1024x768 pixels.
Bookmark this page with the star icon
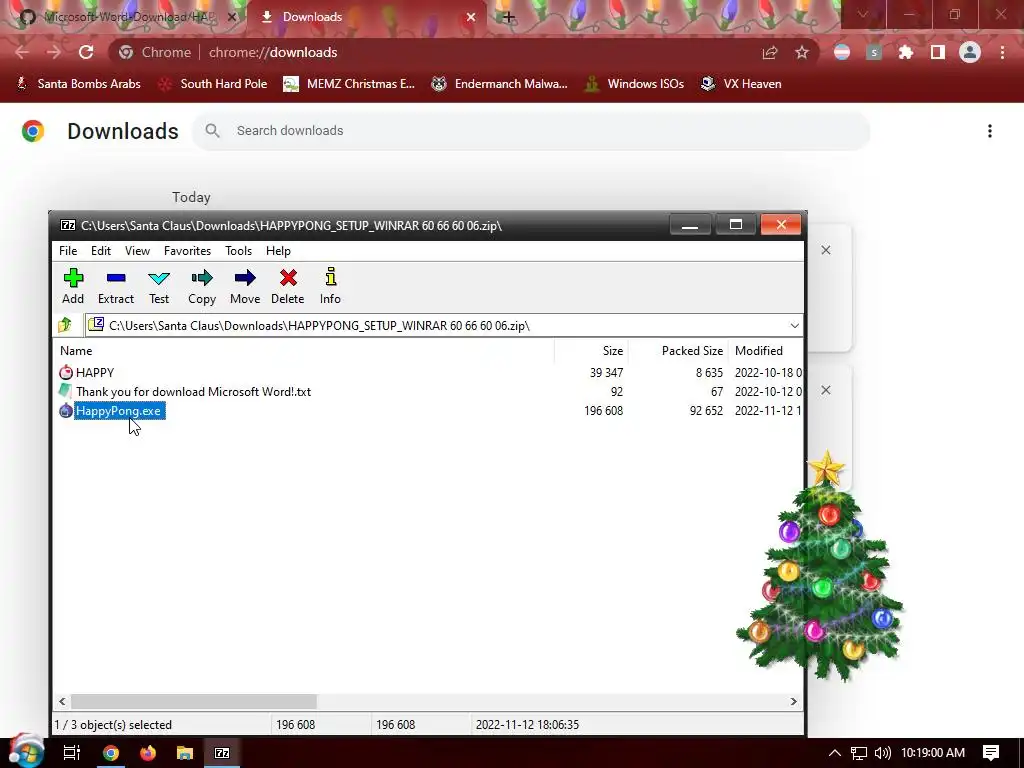[x=802, y=52]
